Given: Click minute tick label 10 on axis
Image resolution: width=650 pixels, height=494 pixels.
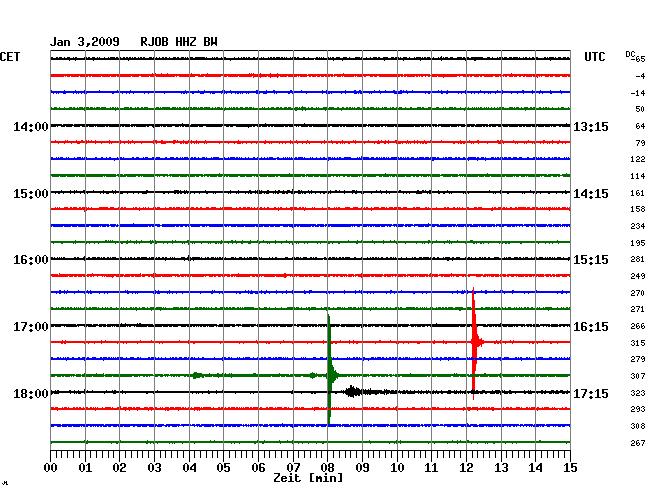Looking at the screenshot, I should (x=397, y=468).
